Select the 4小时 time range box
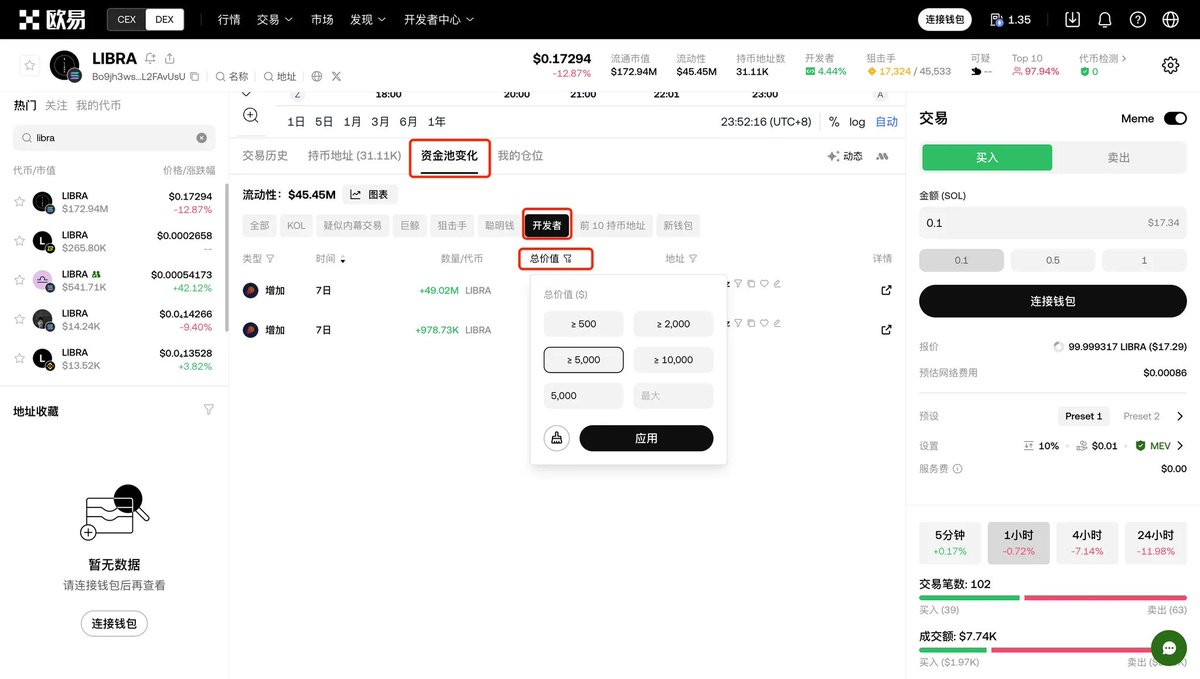This screenshot has height=679, width=1200. [1087, 543]
